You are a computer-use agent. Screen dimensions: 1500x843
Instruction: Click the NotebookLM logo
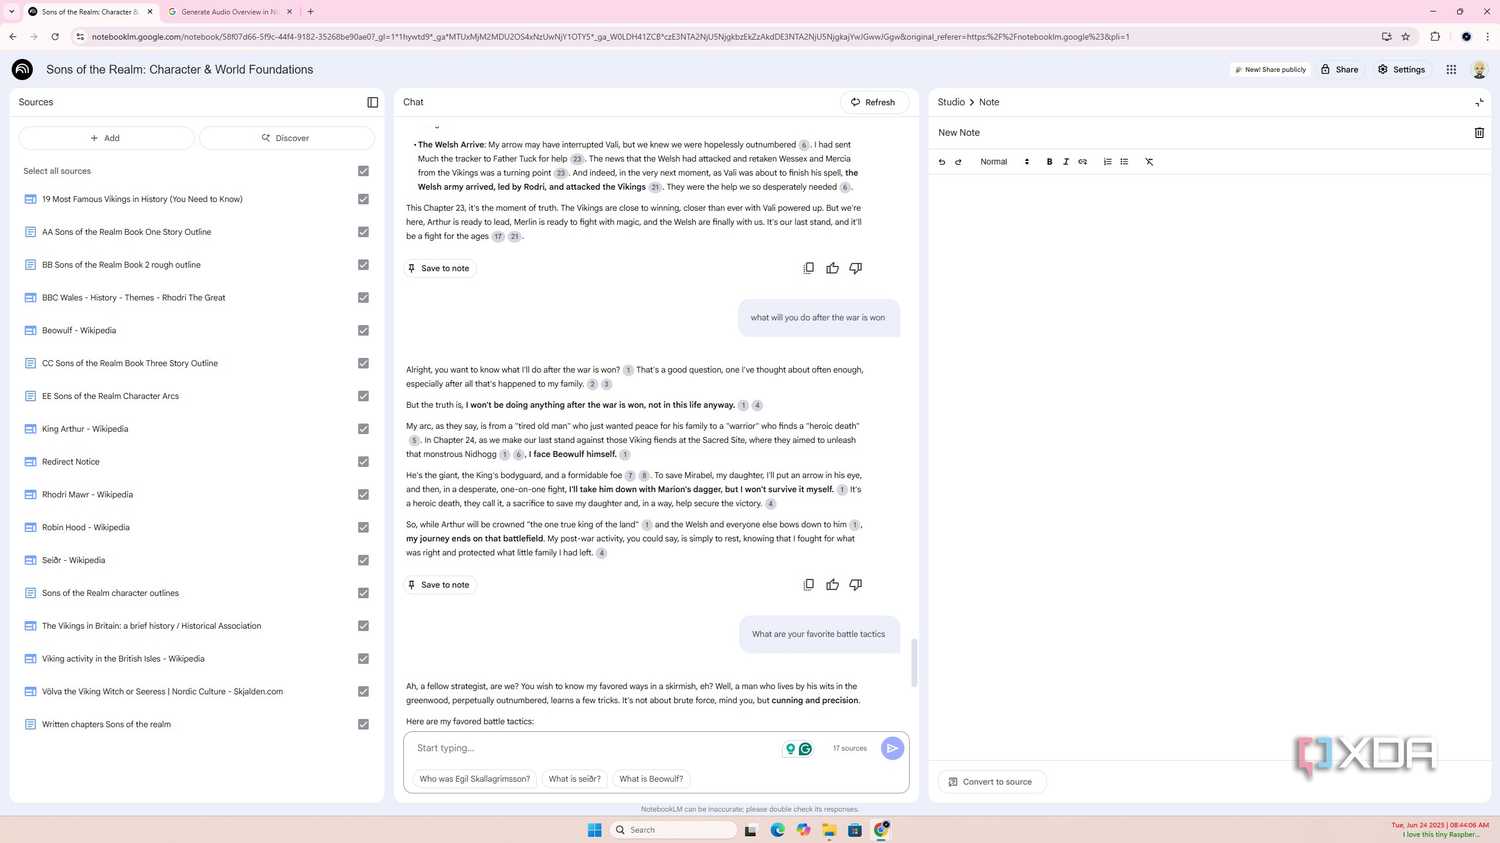tap(22, 69)
